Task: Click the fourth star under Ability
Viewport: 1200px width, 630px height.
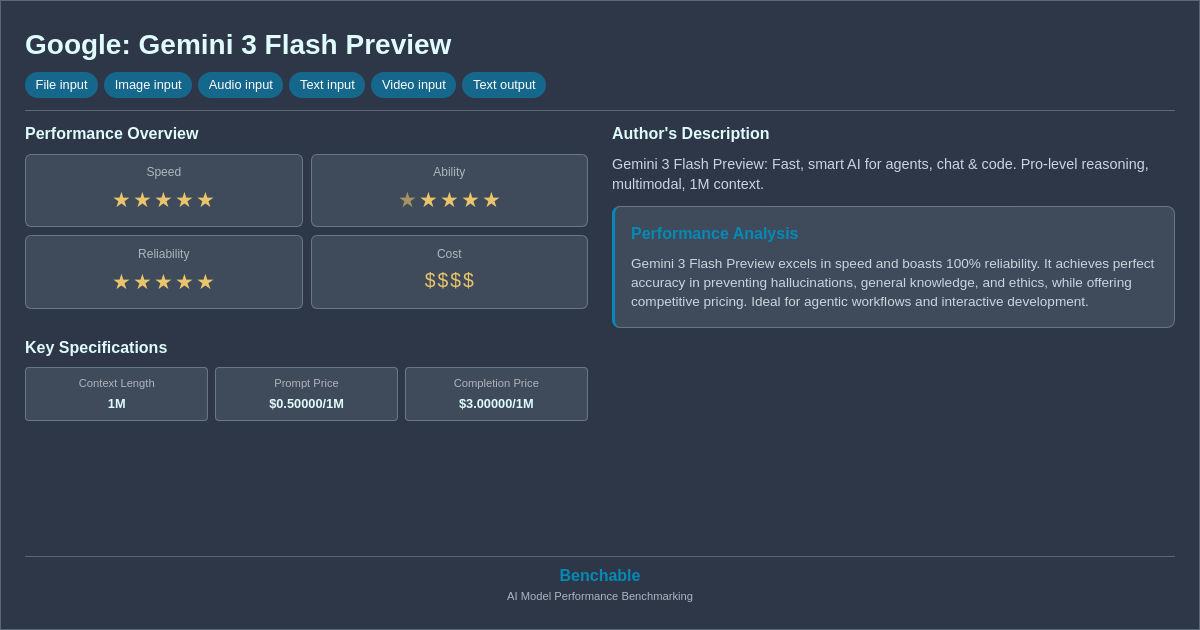Action: [x=470, y=200]
